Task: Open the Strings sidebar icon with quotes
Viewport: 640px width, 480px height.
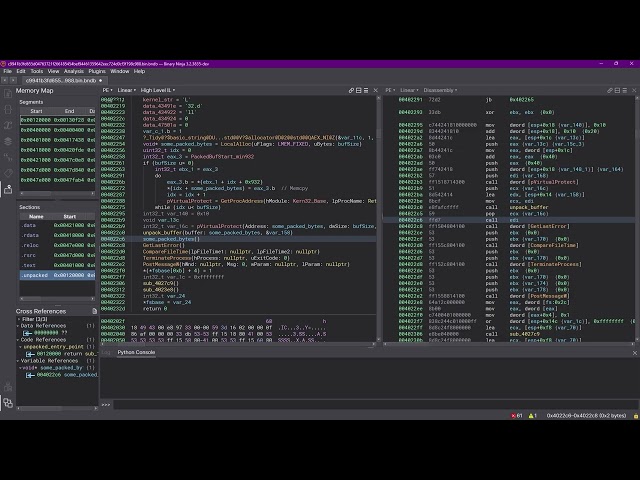Action: click(x=8, y=157)
